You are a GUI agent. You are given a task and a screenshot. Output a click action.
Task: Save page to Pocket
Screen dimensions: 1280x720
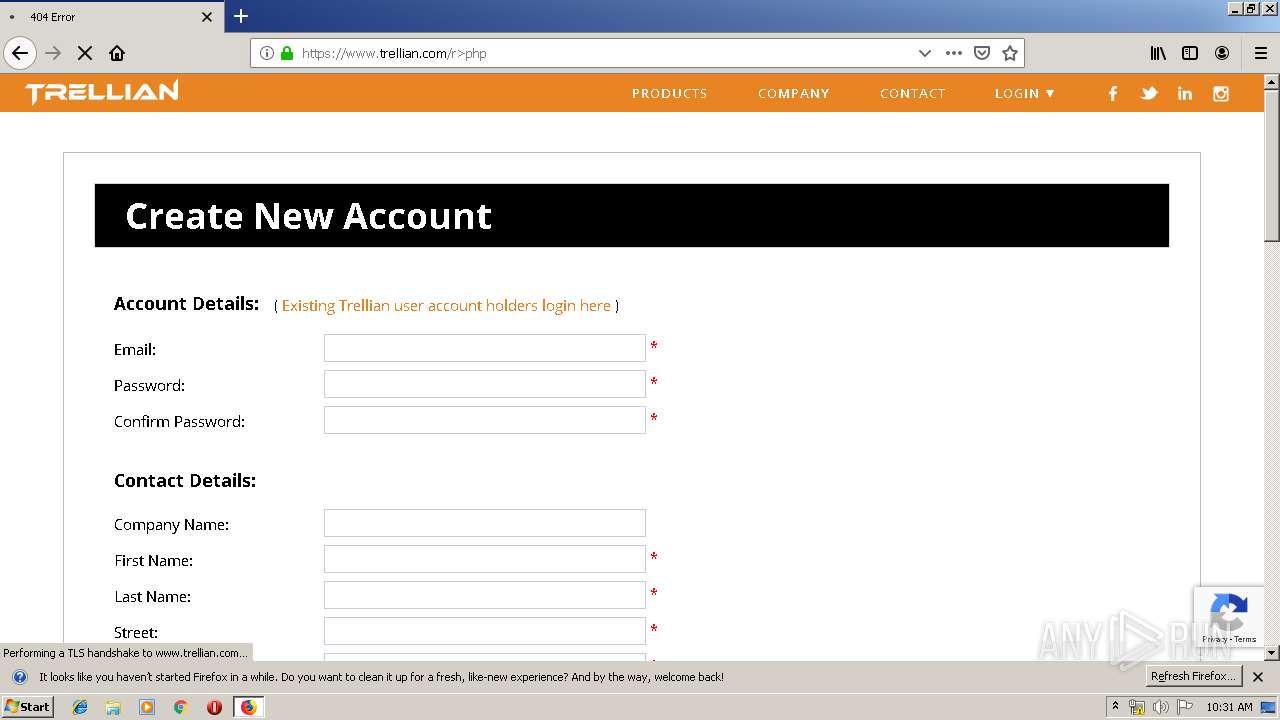point(982,53)
